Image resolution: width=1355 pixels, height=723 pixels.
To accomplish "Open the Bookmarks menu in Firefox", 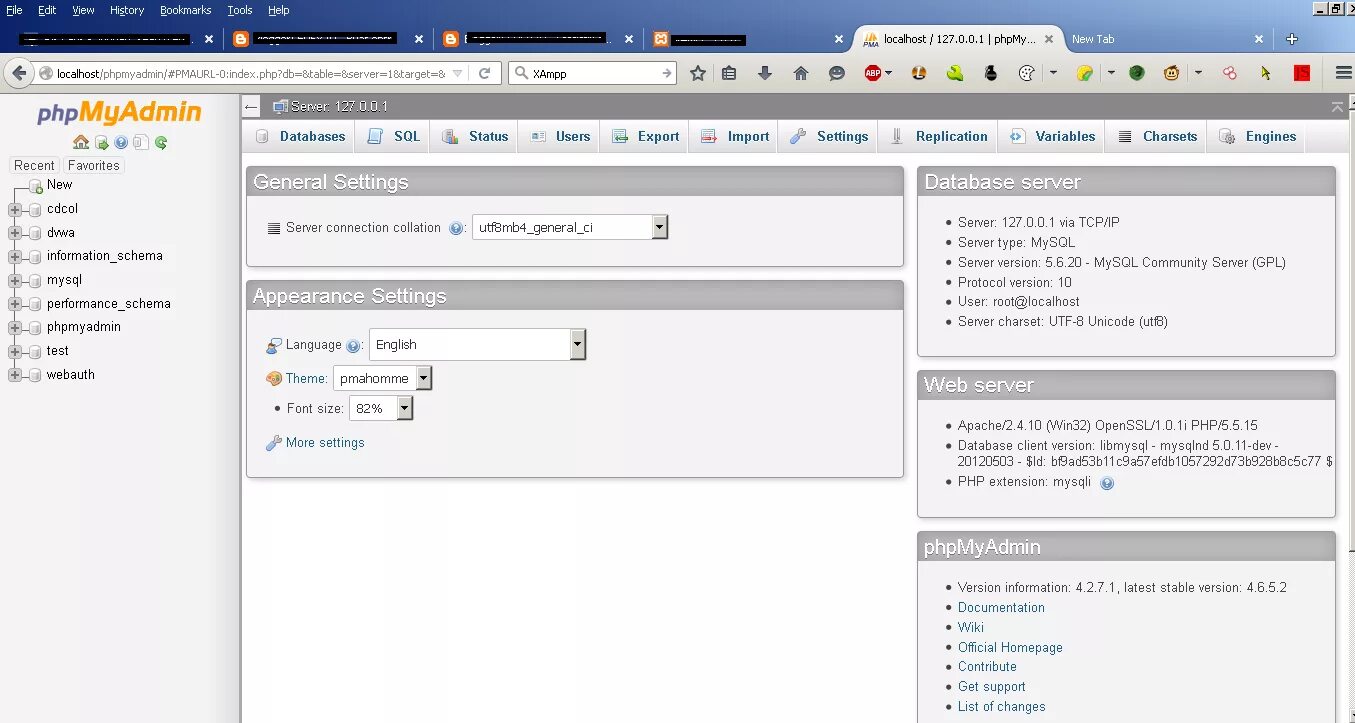I will pos(186,10).
